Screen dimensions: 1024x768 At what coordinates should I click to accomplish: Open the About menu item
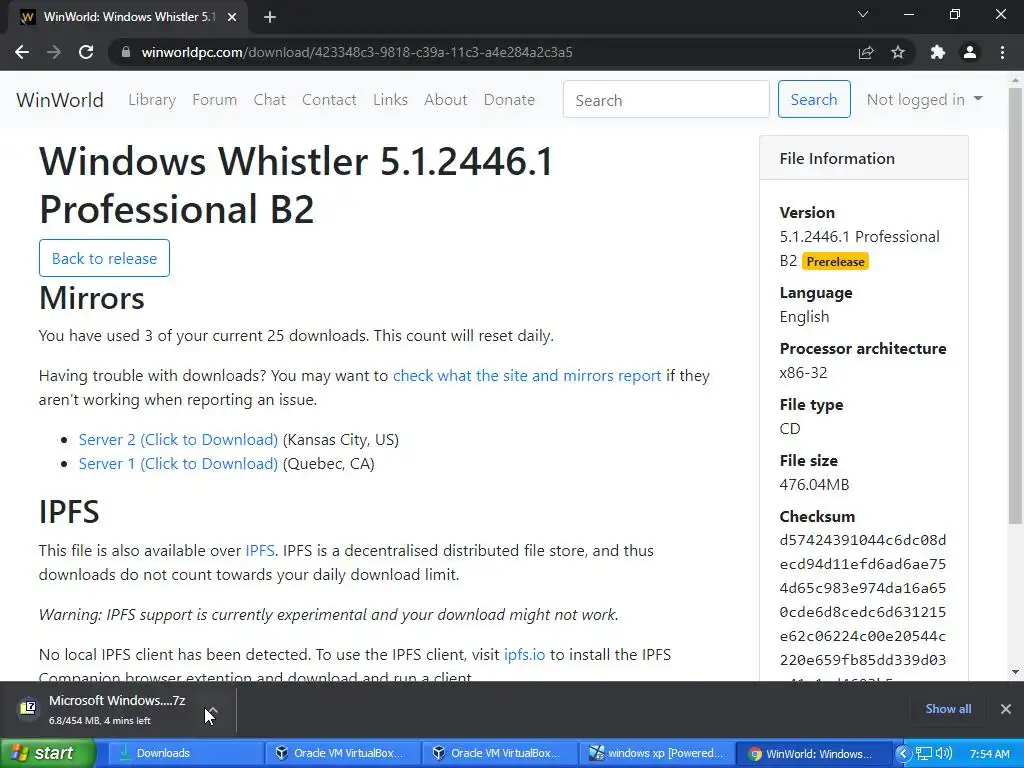tap(445, 100)
